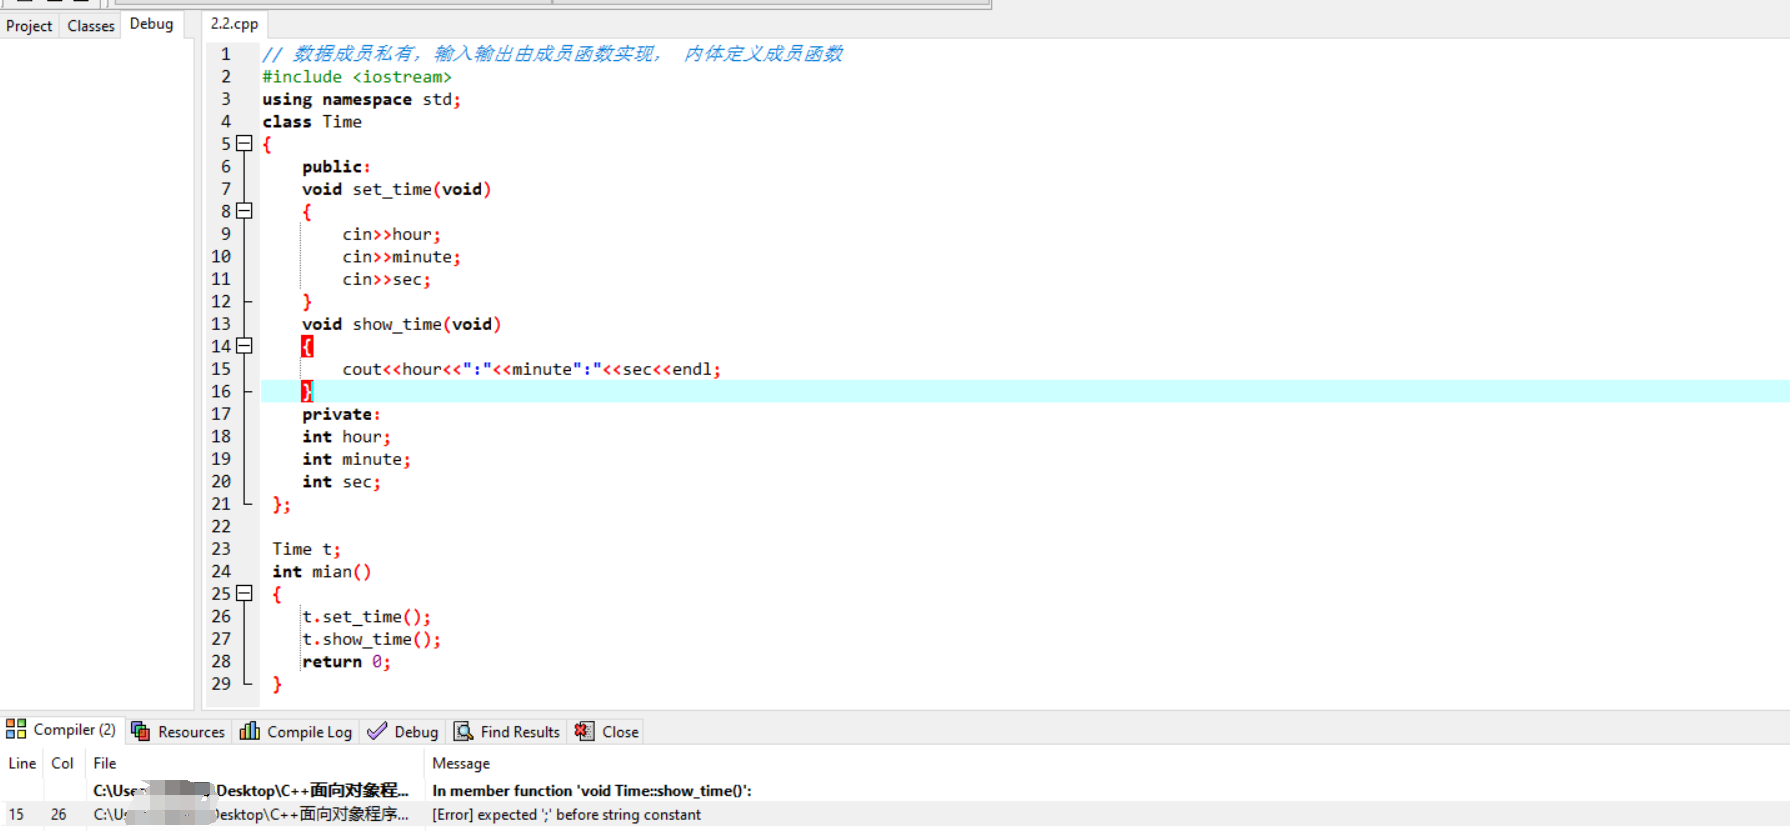The width and height of the screenshot is (1790, 831).
Task: Sort errors by Line column header
Action: pos(22,763)
